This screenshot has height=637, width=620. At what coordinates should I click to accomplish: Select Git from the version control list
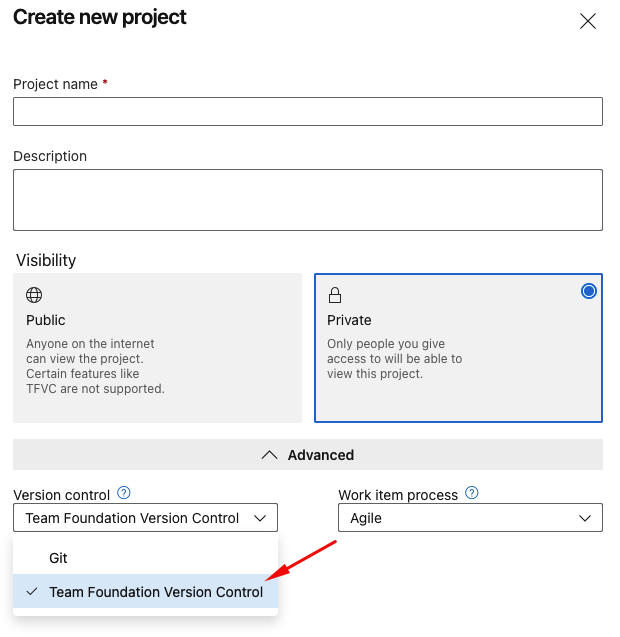(58, 558)
